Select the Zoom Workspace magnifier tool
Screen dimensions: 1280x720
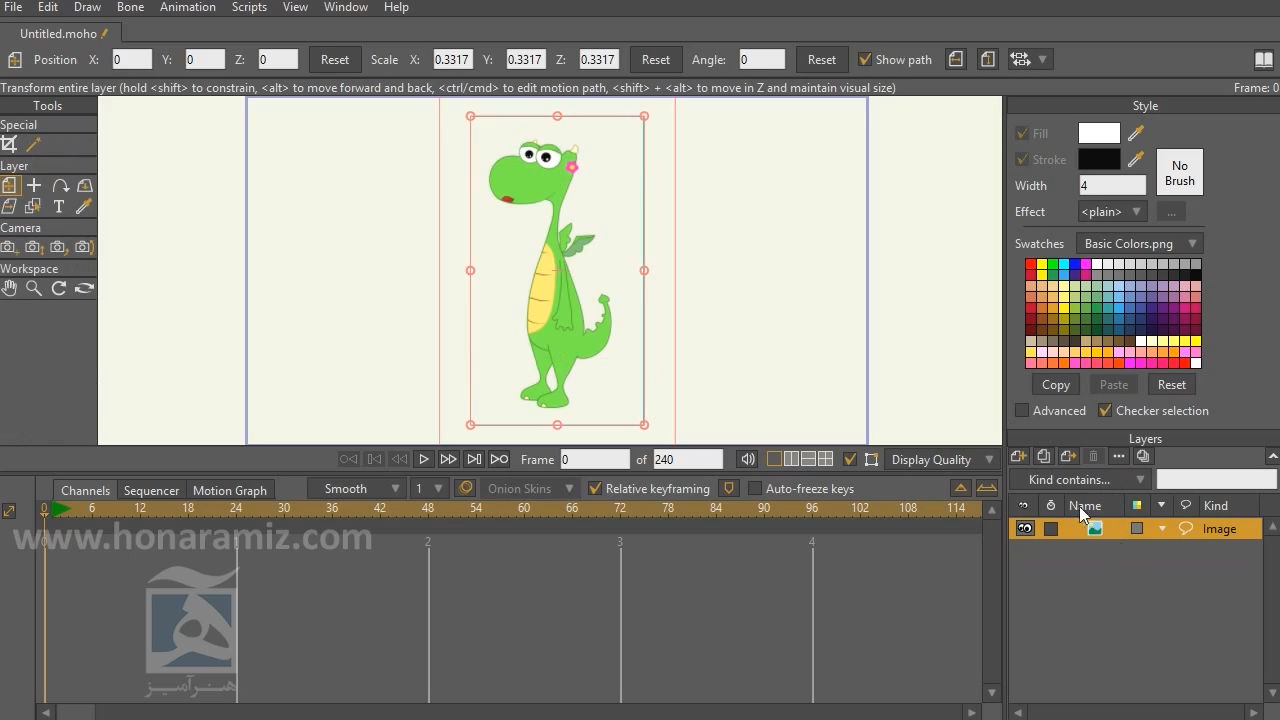coord(34,288)
